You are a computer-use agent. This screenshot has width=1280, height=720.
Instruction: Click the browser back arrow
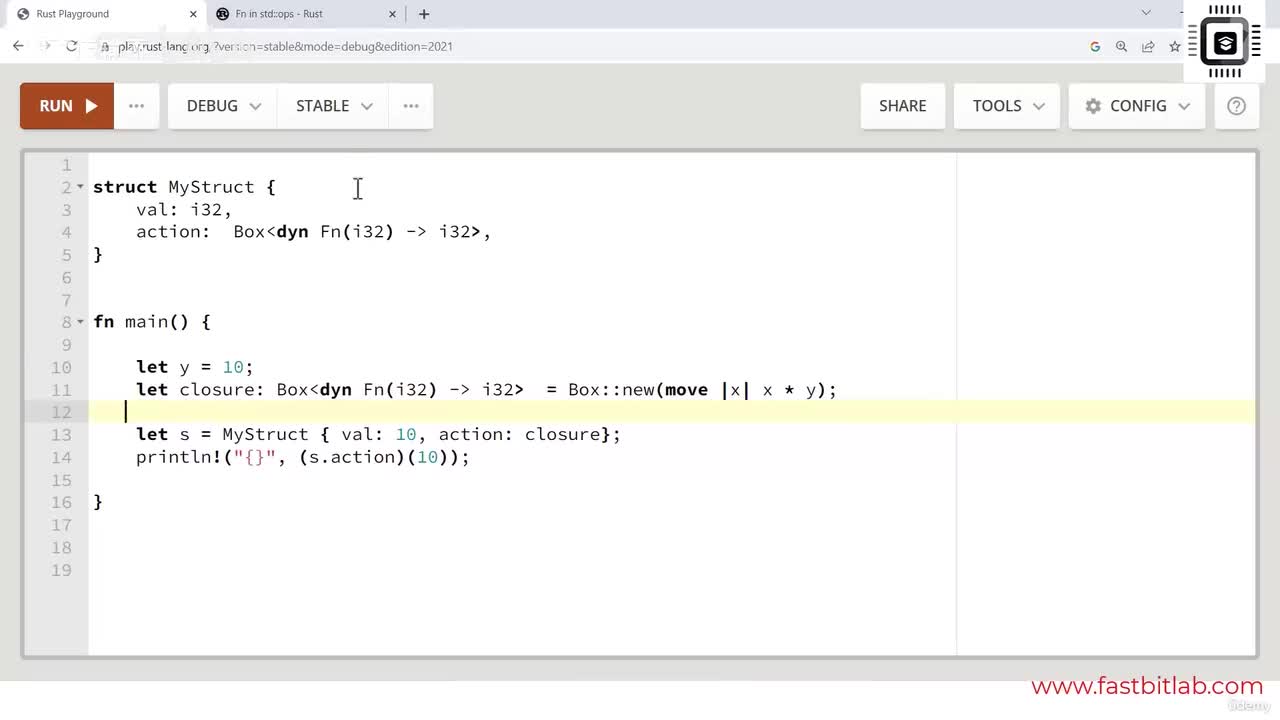click(x=18, y=46)
